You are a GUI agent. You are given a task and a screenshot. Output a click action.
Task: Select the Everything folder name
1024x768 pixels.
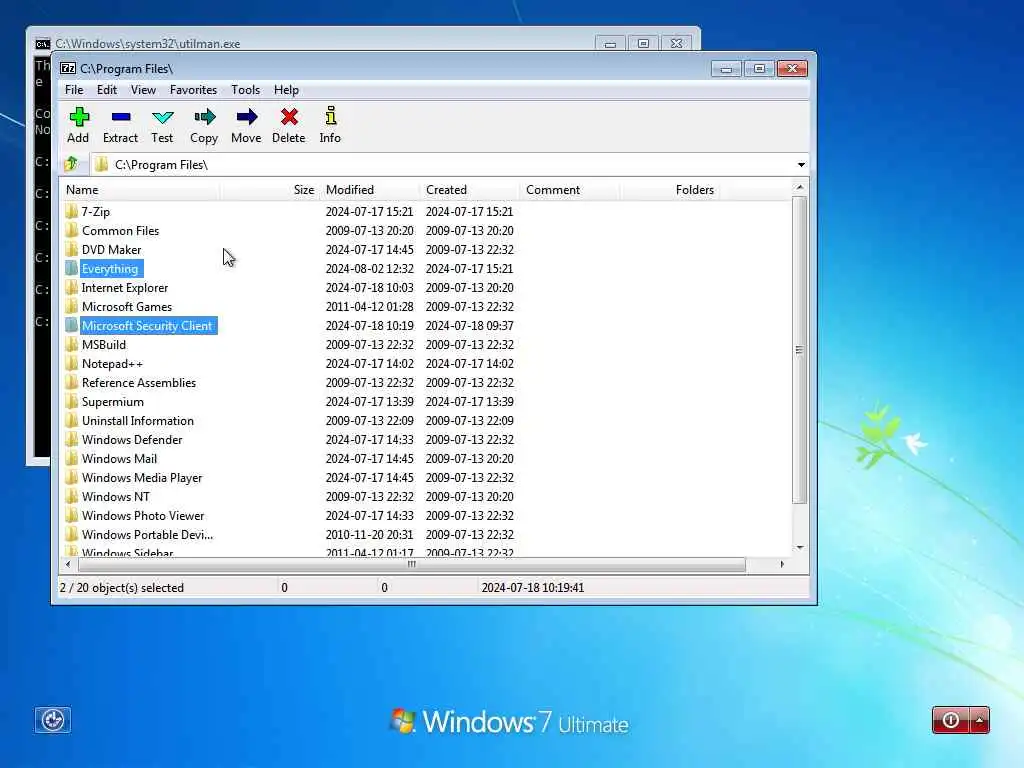click(110, 268)
